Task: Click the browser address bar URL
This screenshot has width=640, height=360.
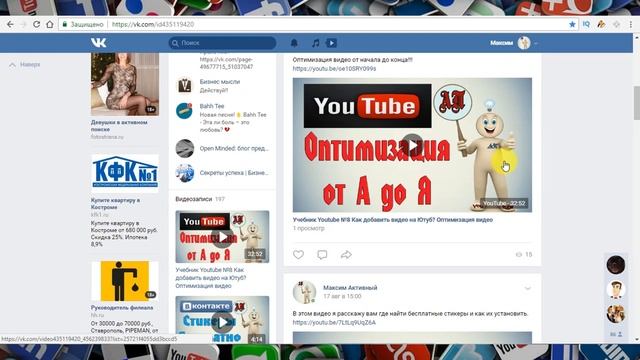Action: (x=153, y=24)
